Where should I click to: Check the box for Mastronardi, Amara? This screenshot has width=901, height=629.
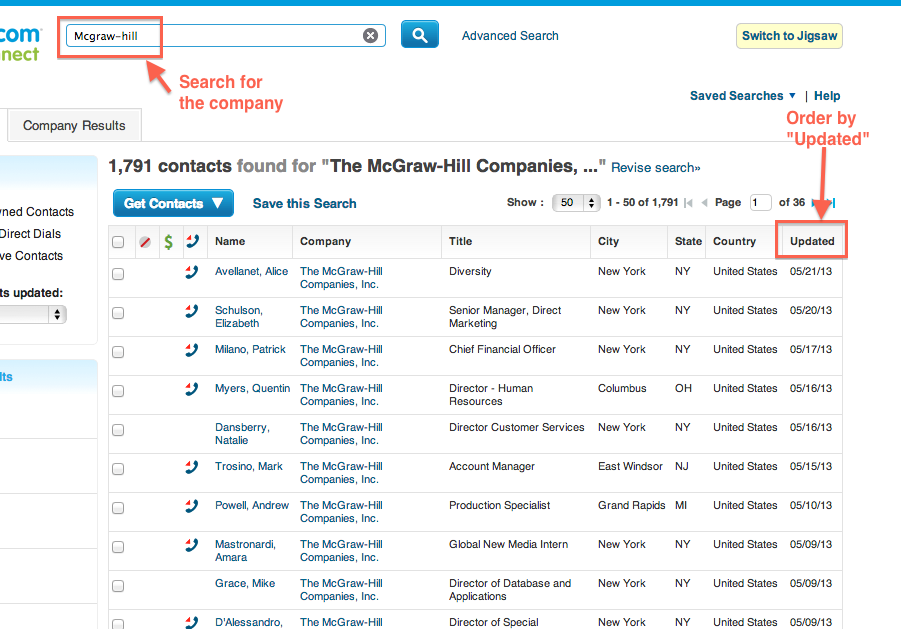(118, 547)
